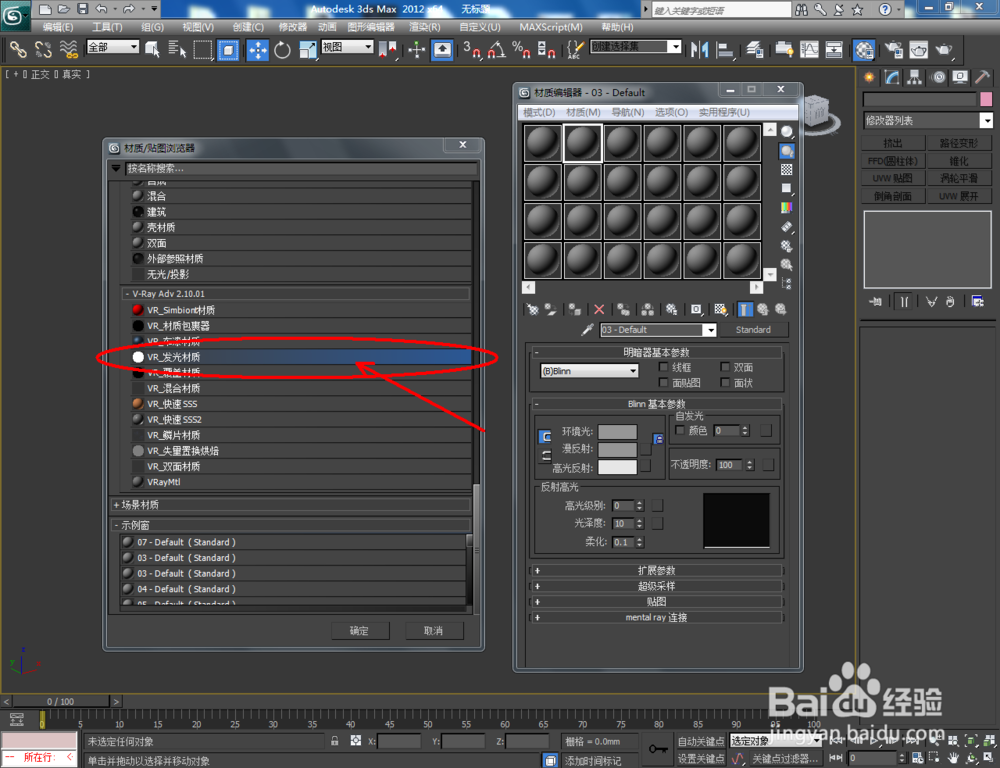Open the named selection set dropdown
This screenshot has height=768, width=1000.
tap(636, 47)
